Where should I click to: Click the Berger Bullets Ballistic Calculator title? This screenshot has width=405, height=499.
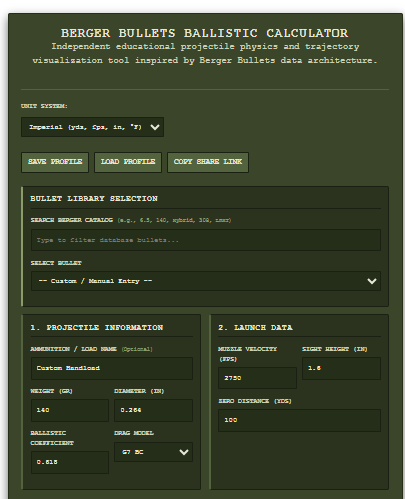tap(204, 33)
